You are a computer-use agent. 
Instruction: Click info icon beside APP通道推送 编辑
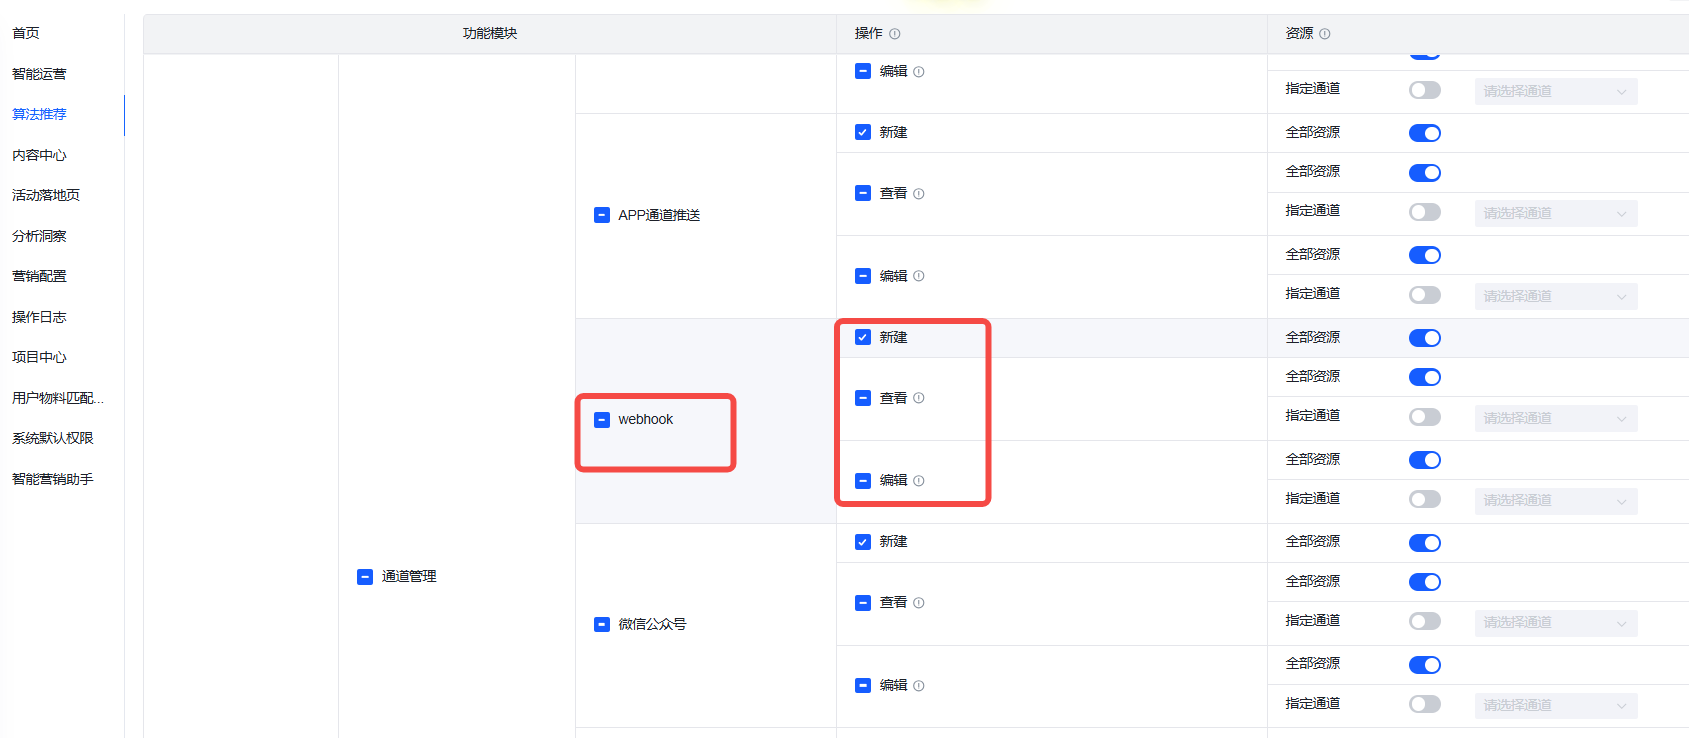click(919, 276)
